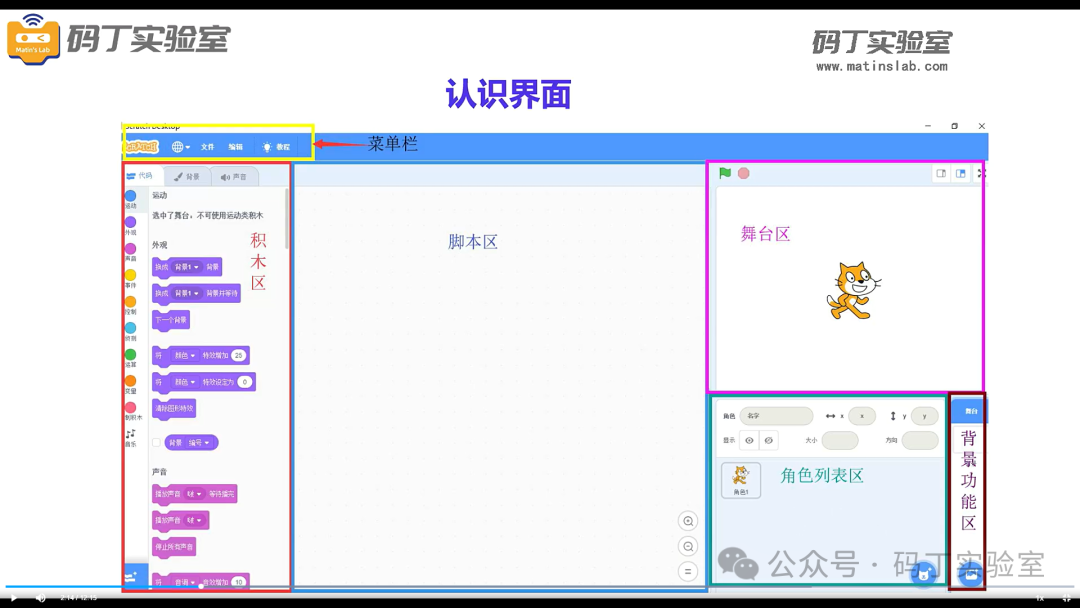Click the add new sprite cat icon
Screen dimensions: 1080x608
tap(923, 575)
